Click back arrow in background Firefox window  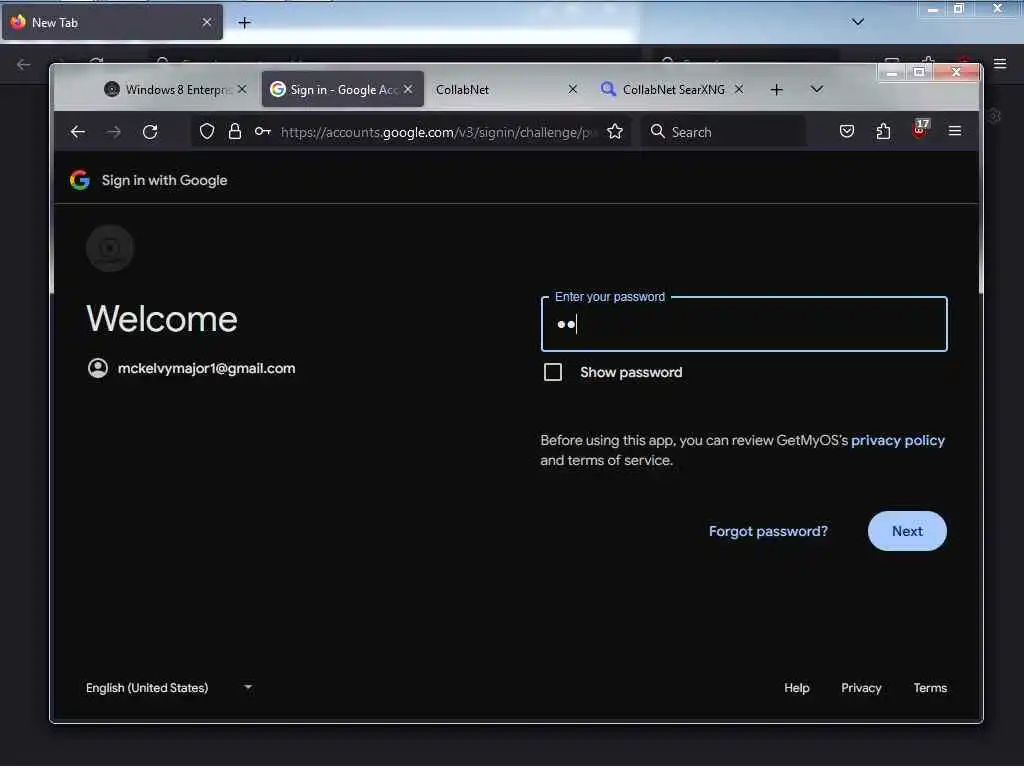point(24,64)
